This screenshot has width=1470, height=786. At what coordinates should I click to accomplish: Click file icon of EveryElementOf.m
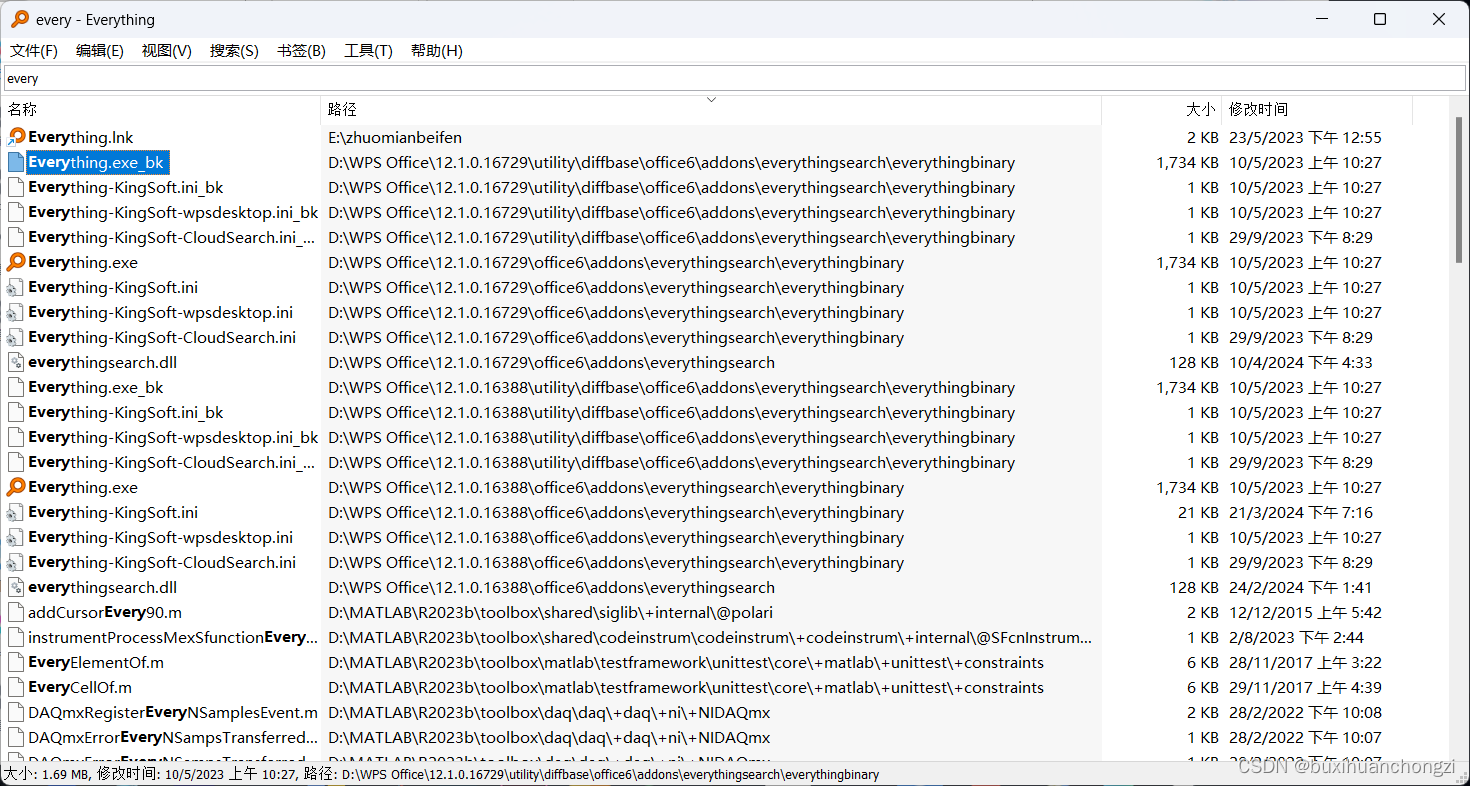pos(16,662)
